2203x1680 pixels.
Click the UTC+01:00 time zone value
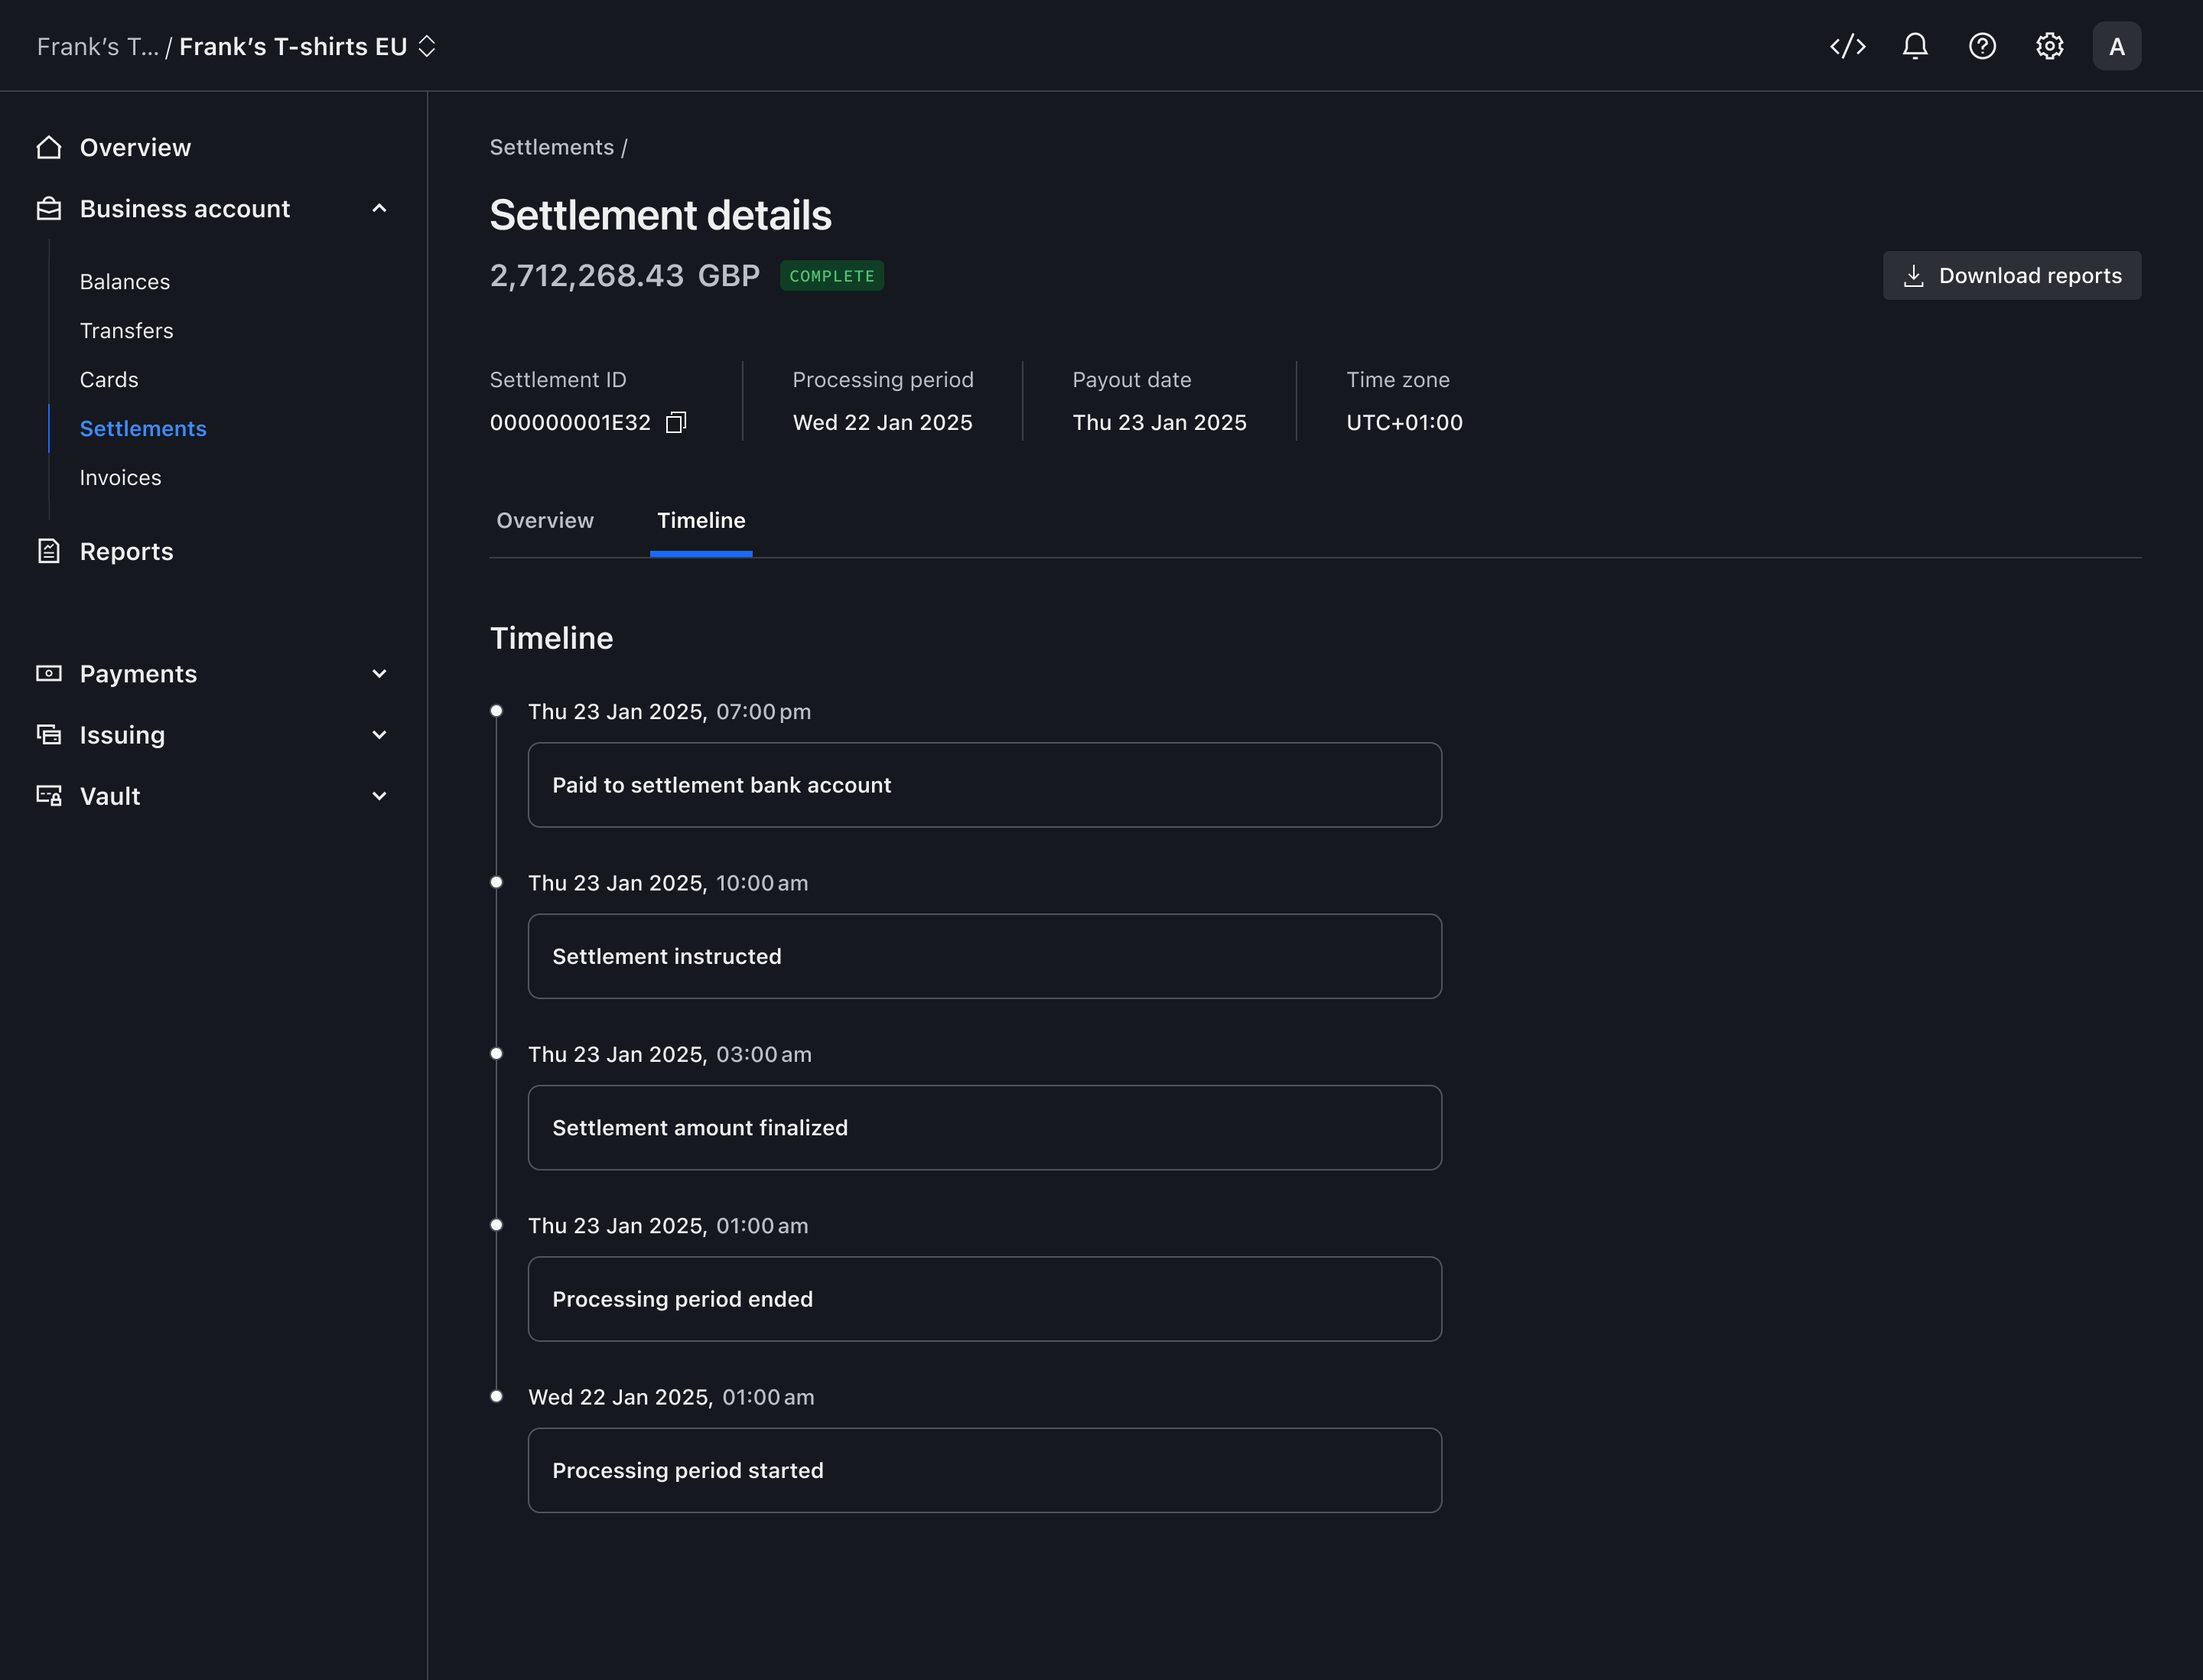[1404, 422]
